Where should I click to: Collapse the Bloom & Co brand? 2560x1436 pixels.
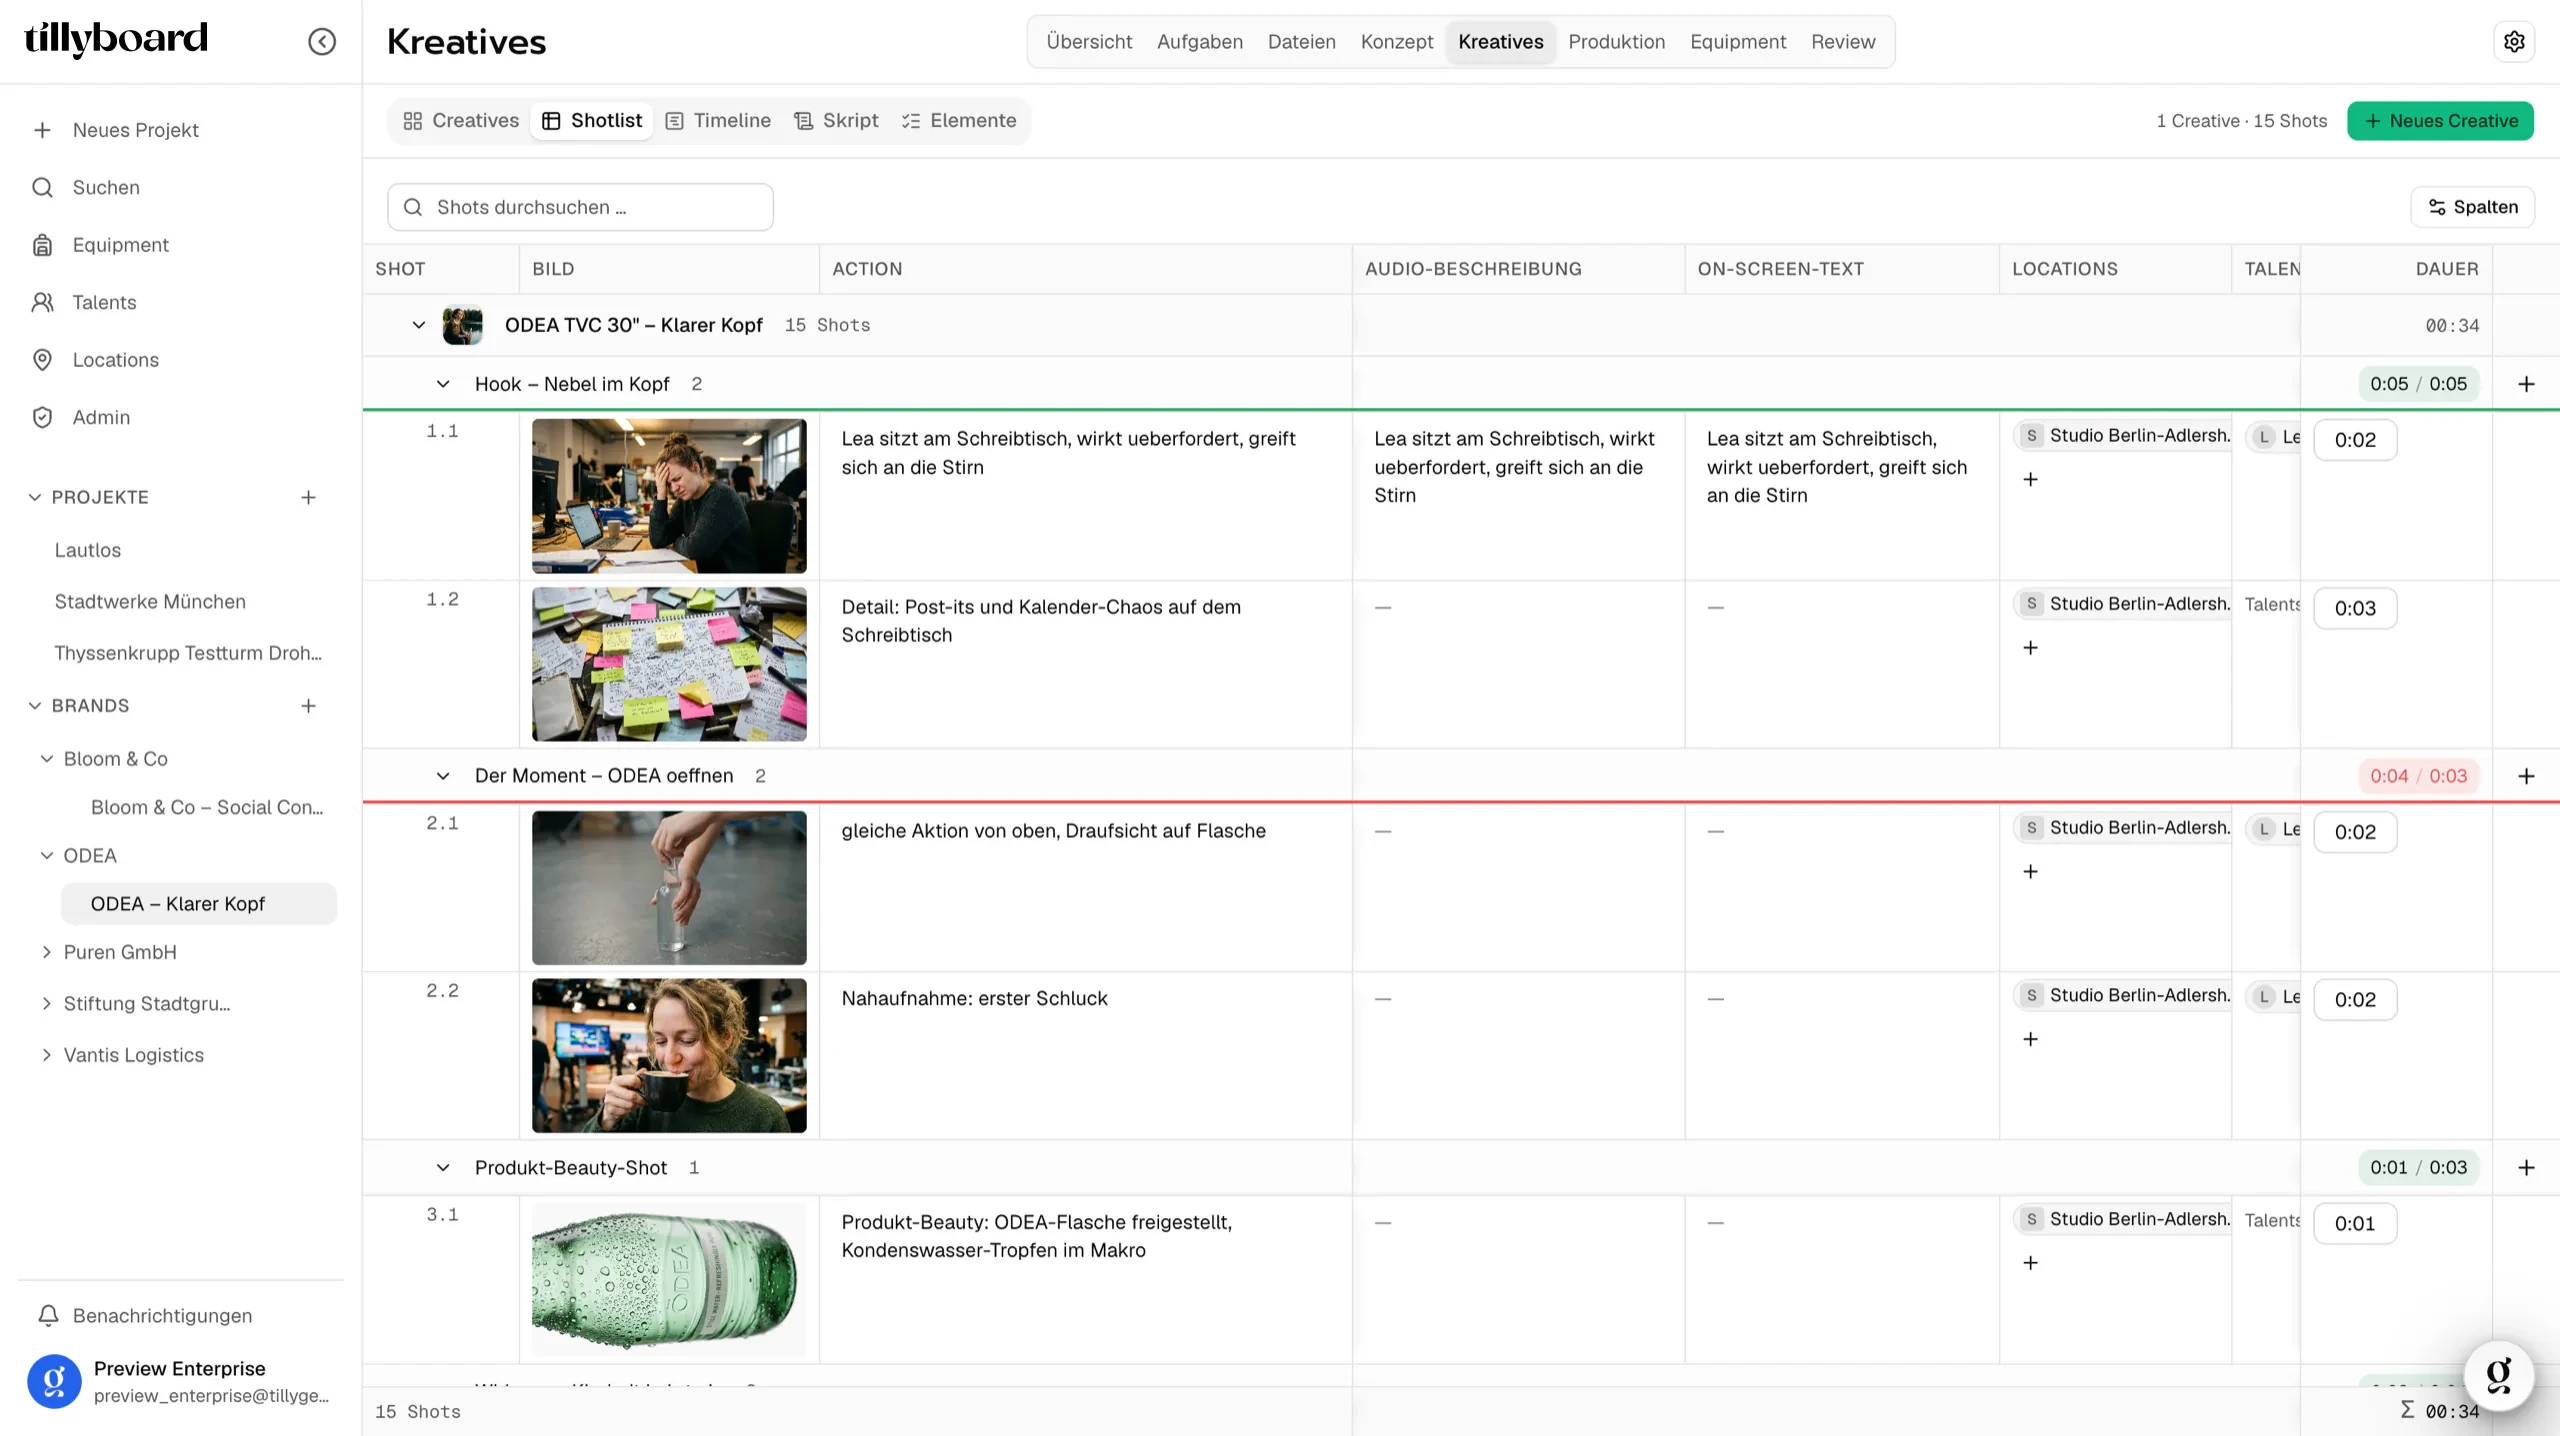[46, 759]
